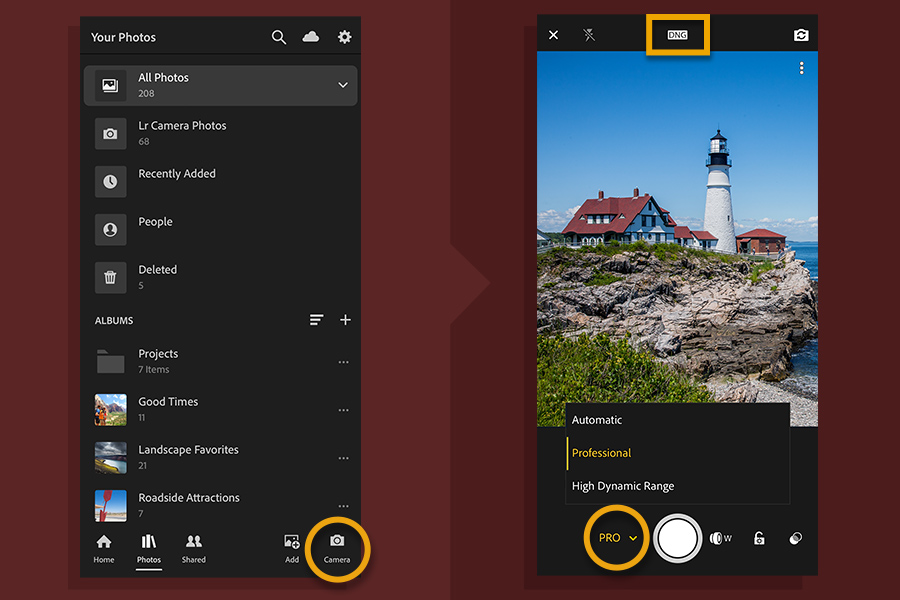Click the Deleted trash icon
This screenshot has width=900, height=600.
click(110, 278)
